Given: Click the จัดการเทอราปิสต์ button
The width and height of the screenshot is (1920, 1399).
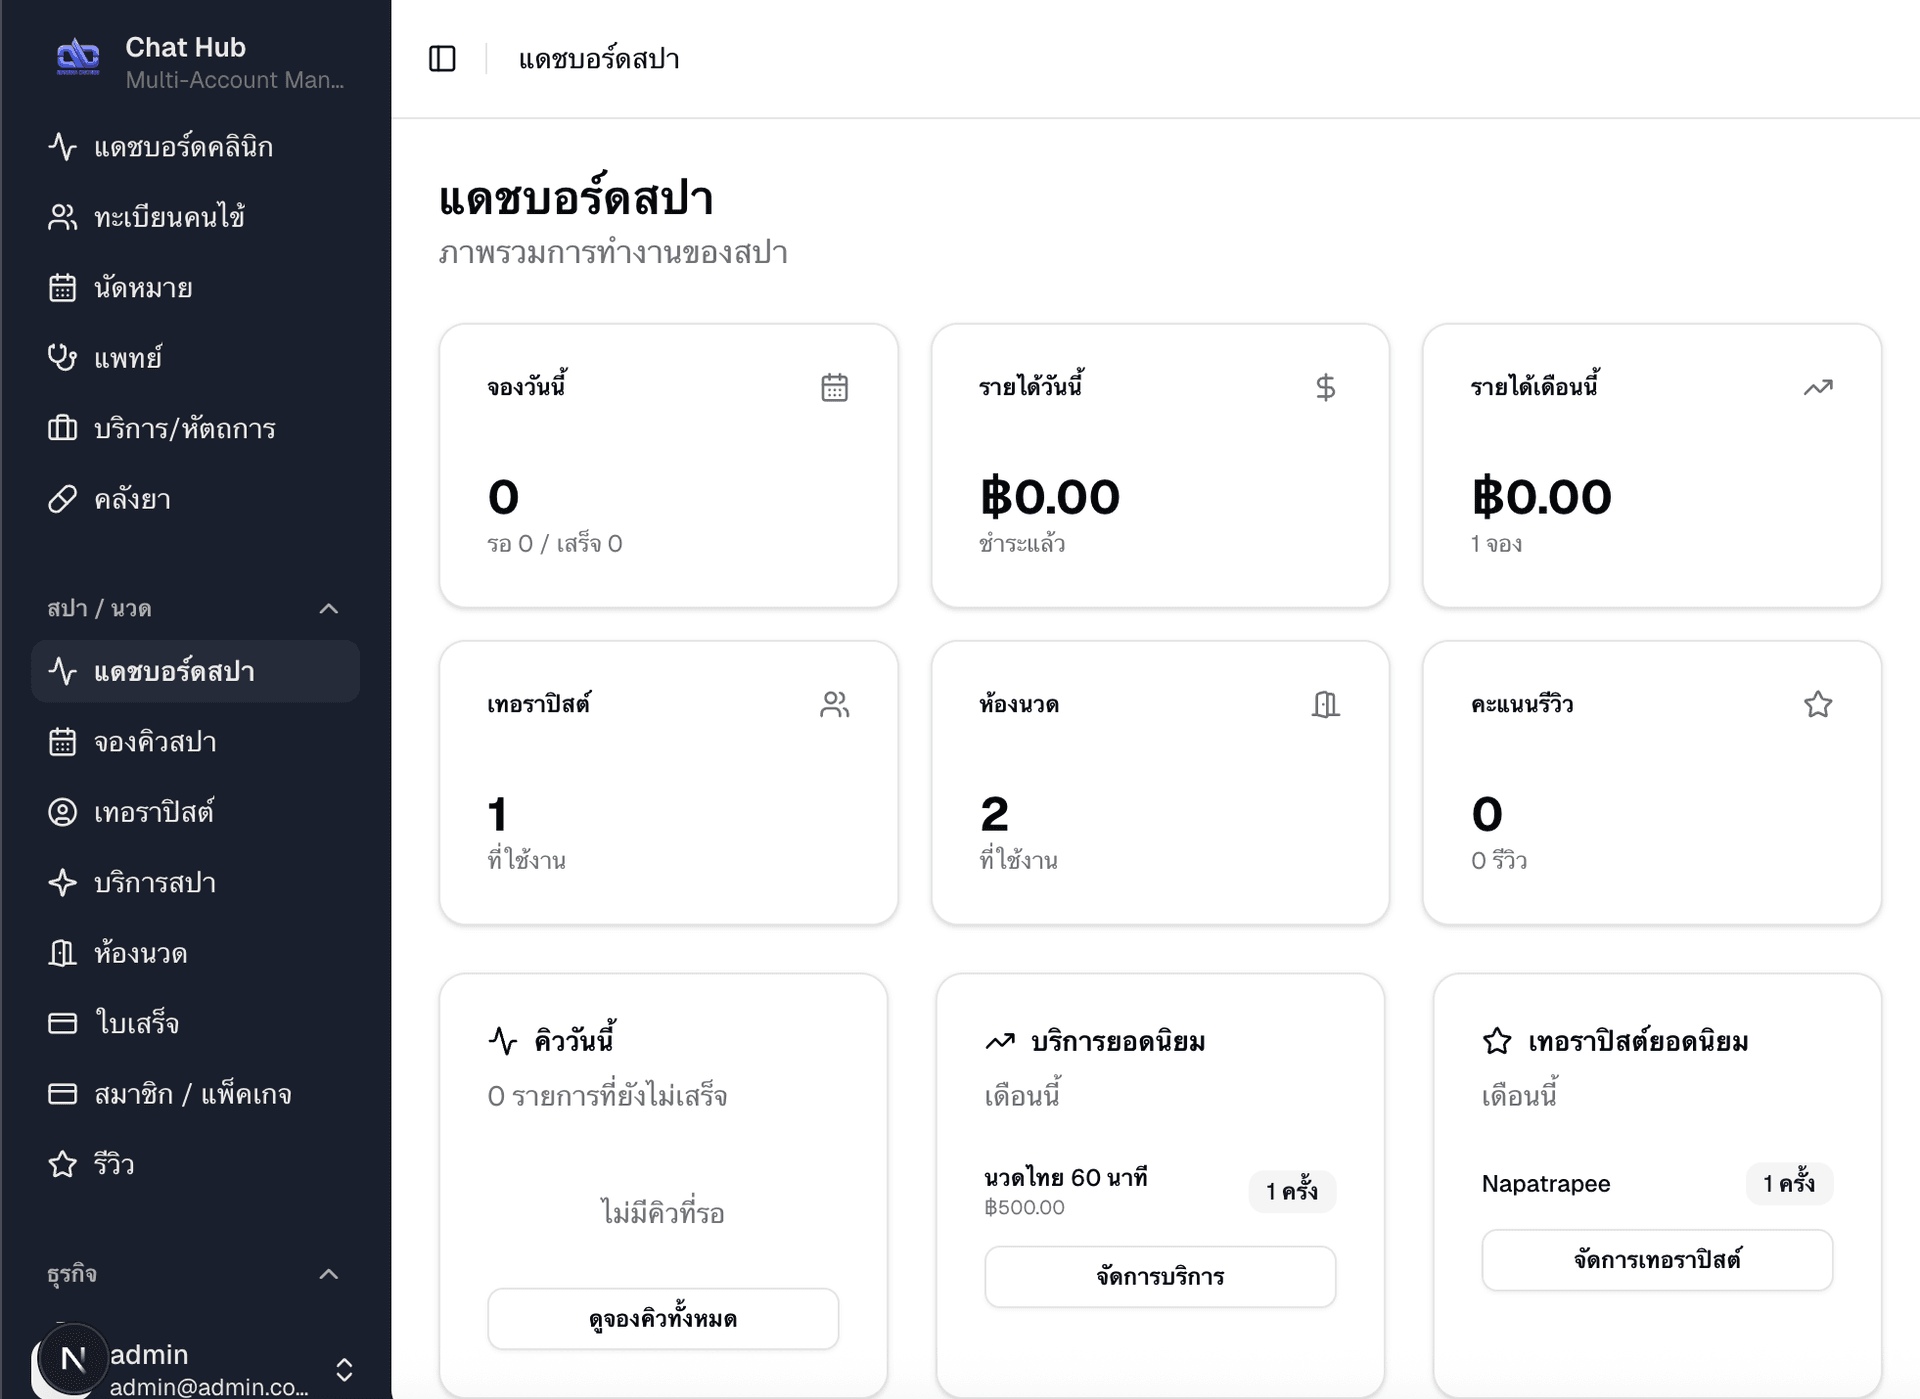Looking at the screenshot, I should point(1656,1260).
